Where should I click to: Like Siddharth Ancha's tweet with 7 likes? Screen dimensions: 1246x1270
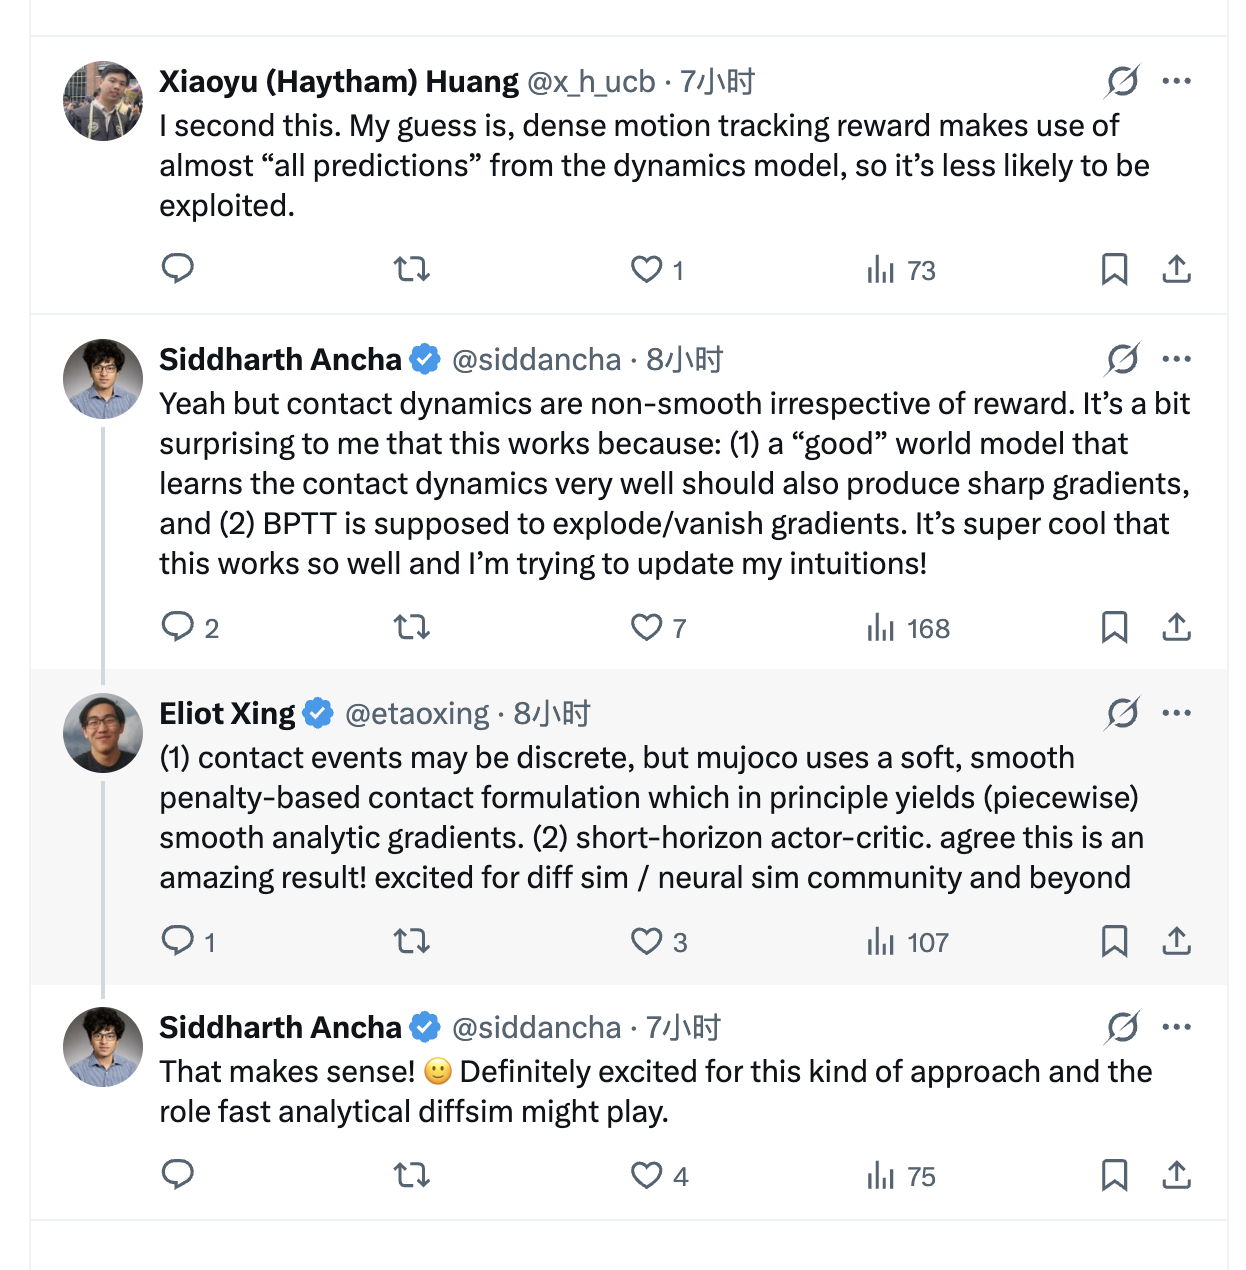(658, 627)
